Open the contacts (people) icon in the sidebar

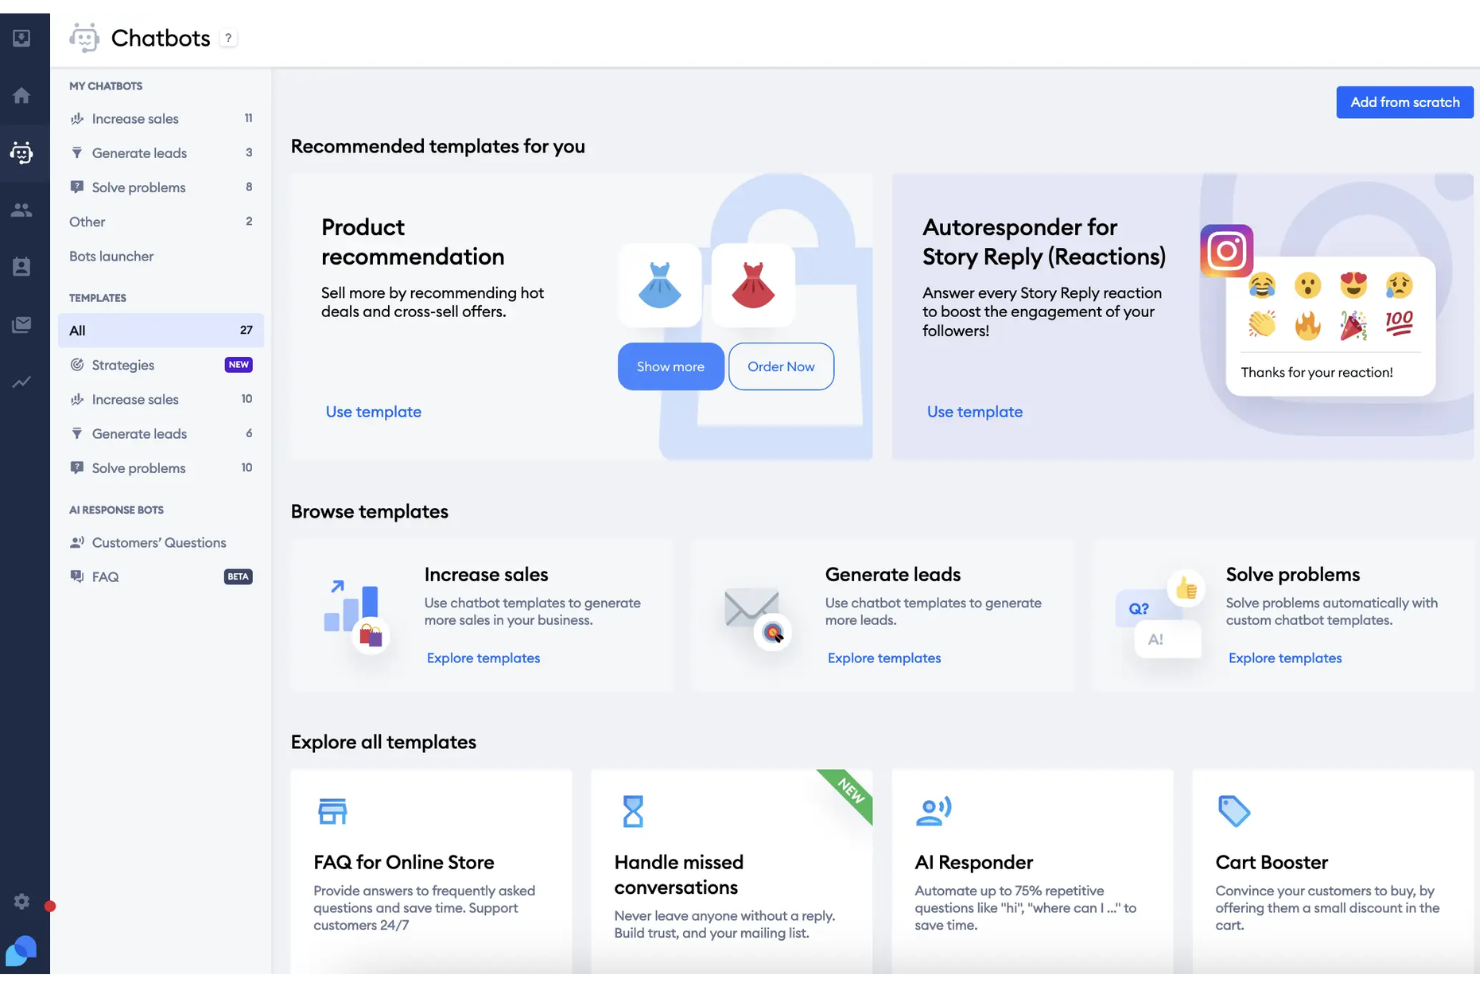pos(21,209)
